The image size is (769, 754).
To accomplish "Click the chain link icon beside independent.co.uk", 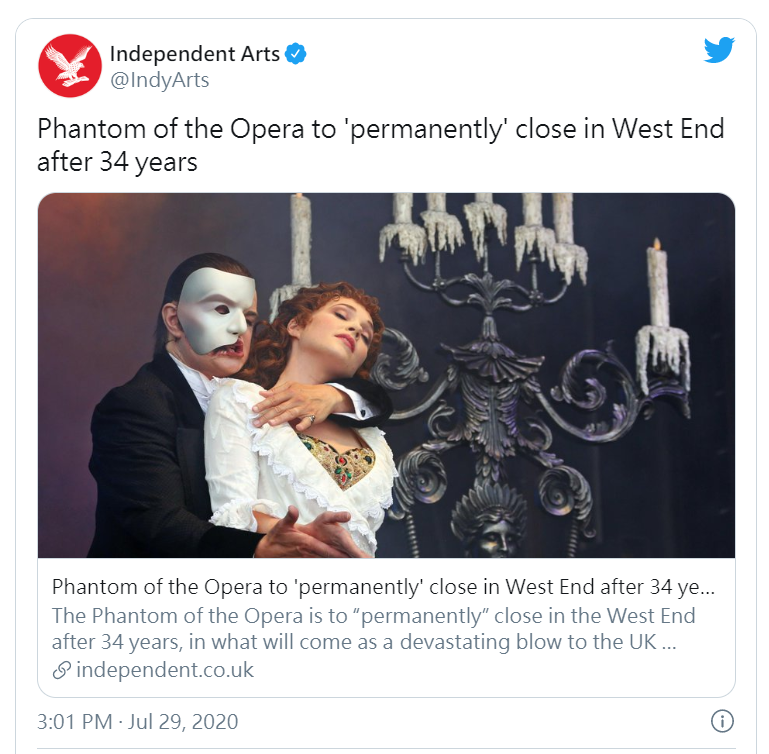I will (x=62, y=670).
